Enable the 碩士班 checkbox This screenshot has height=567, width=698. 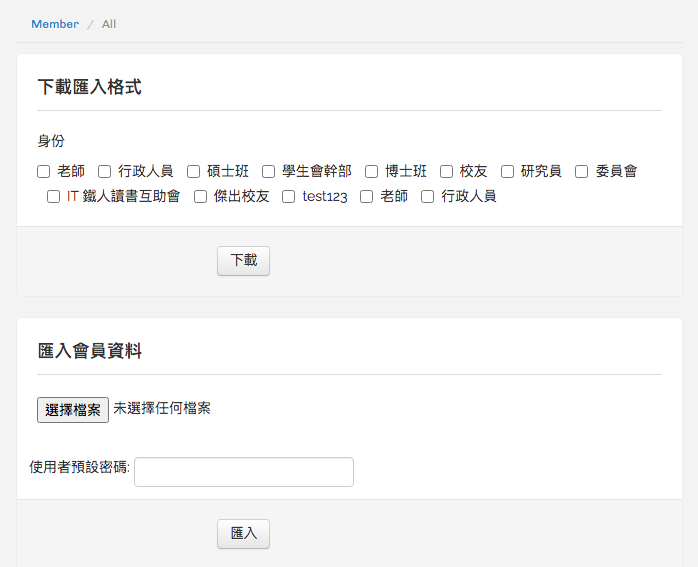pos(194,171)
